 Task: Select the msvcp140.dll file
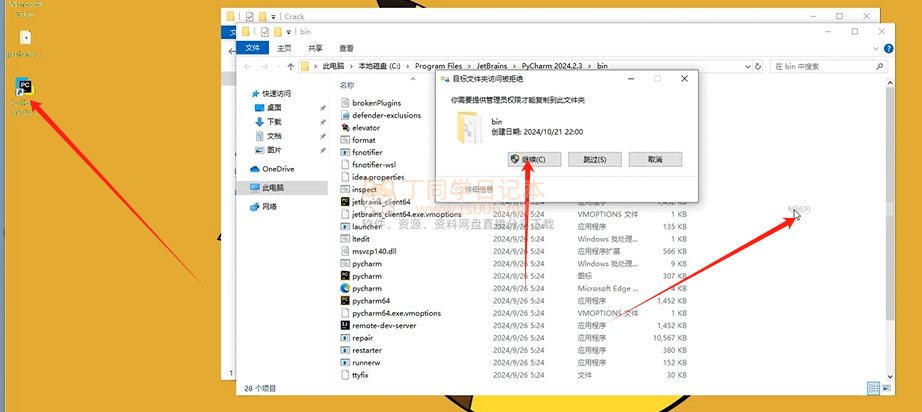(374, 251)
